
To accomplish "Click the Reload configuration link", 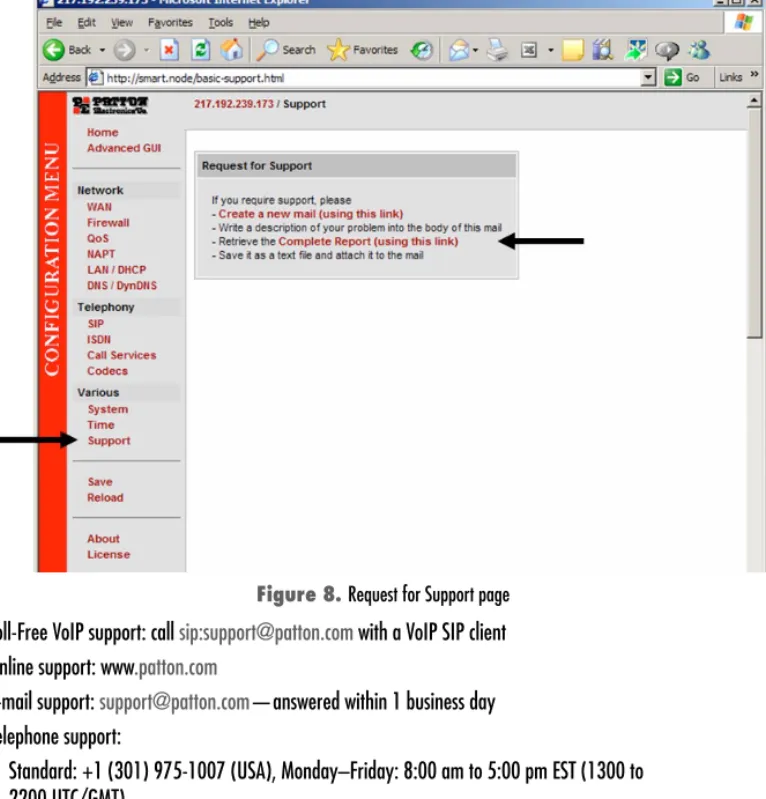I will pos(105,498).
